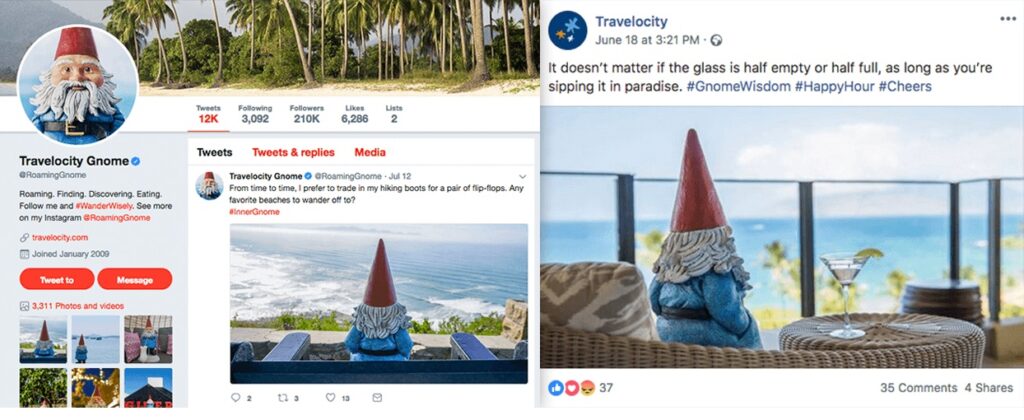The image size is (1024, 420).
Task: Open the first gnome photo thumbnail
Action: point(43,340)
